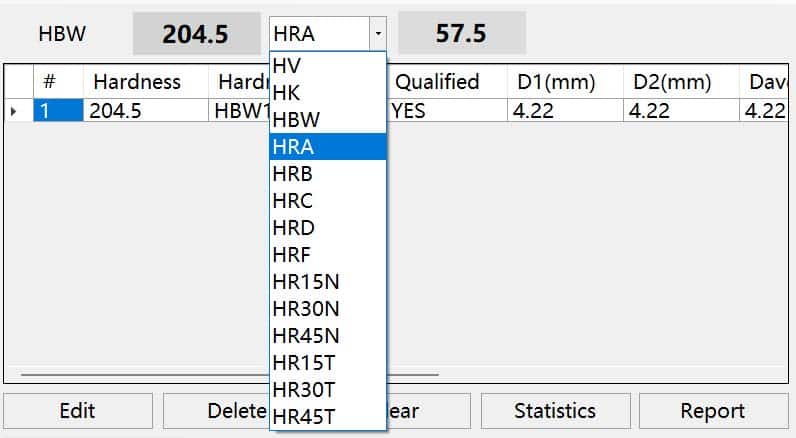The image size is (796, 438).
Task: Select HR15T in the dropdown
Action: pos(327,363)
